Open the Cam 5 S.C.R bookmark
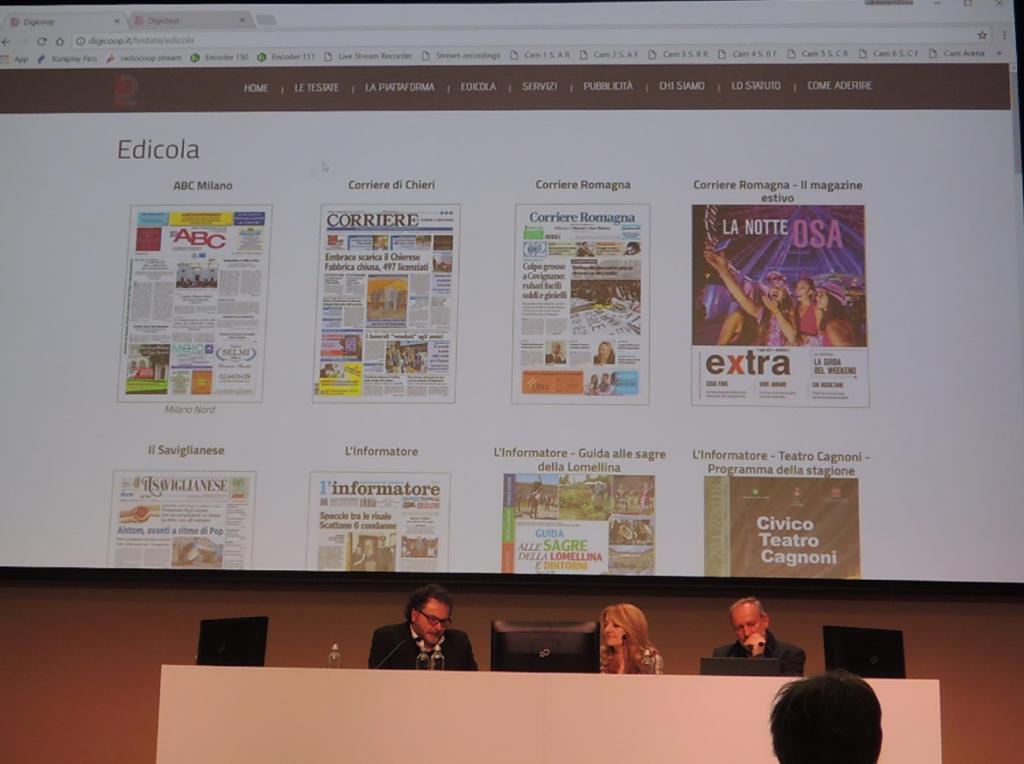 pos(818,54)
